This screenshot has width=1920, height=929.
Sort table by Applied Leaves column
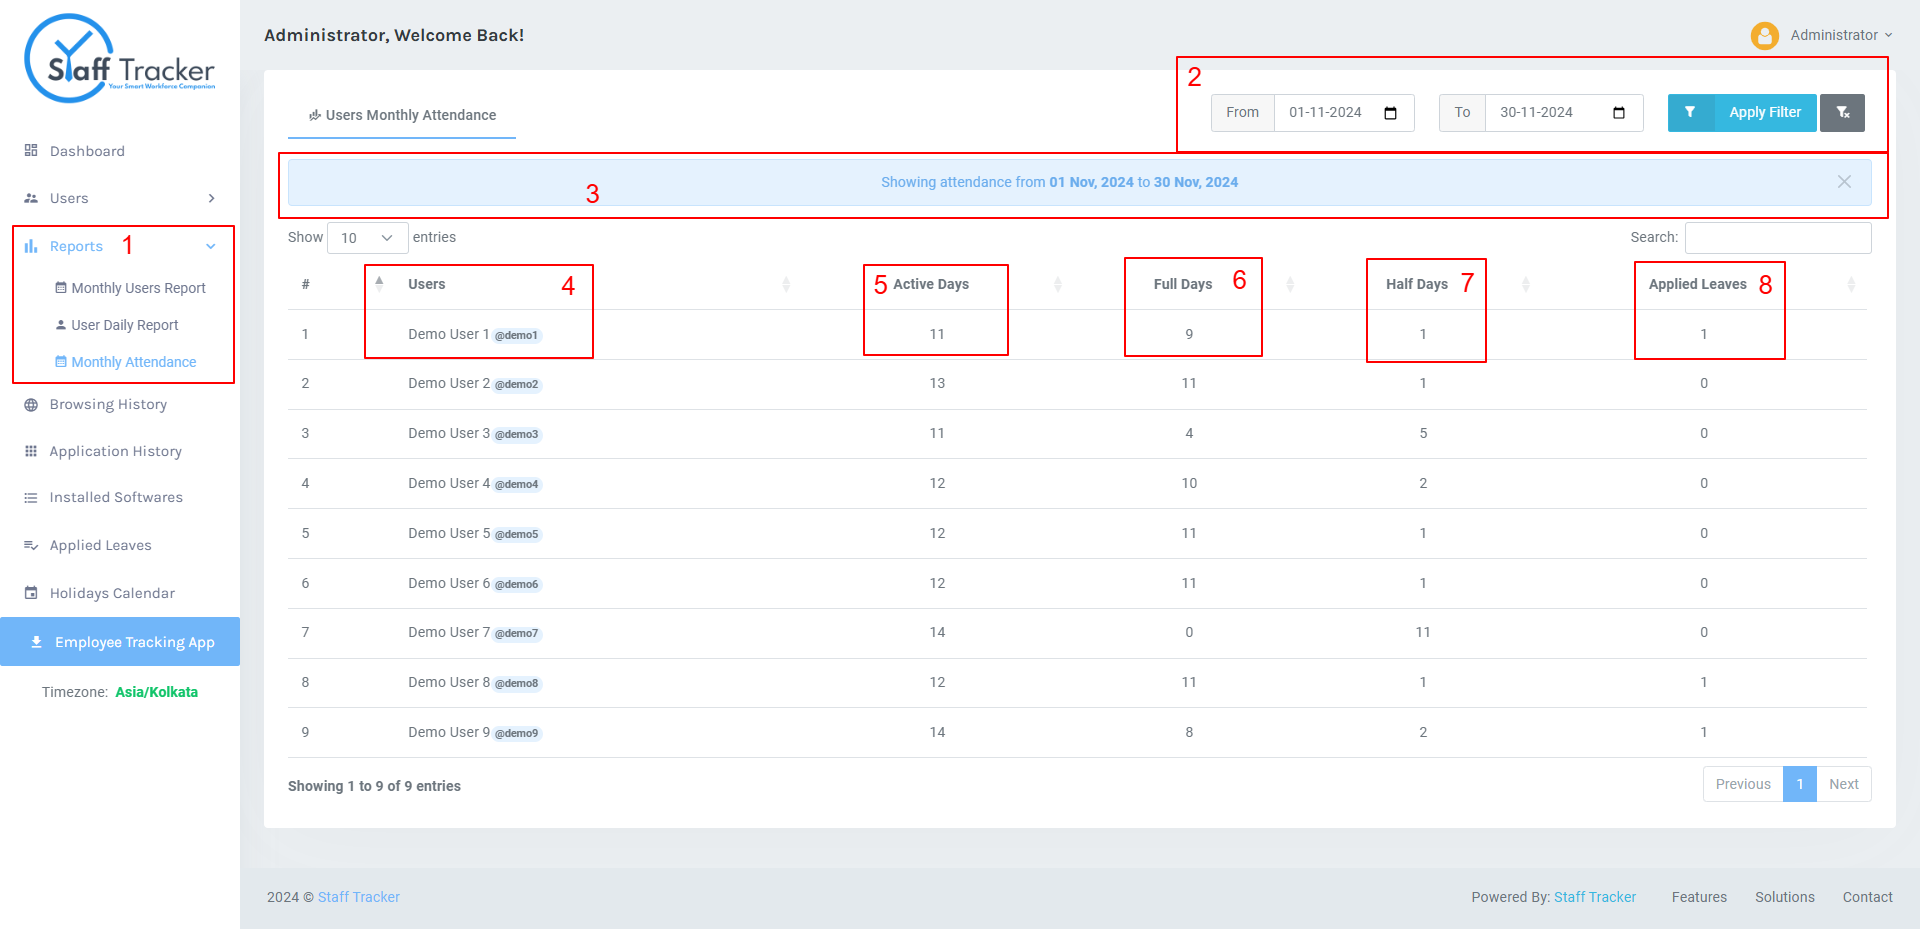pyautogui.click(x=1851, y=285)
